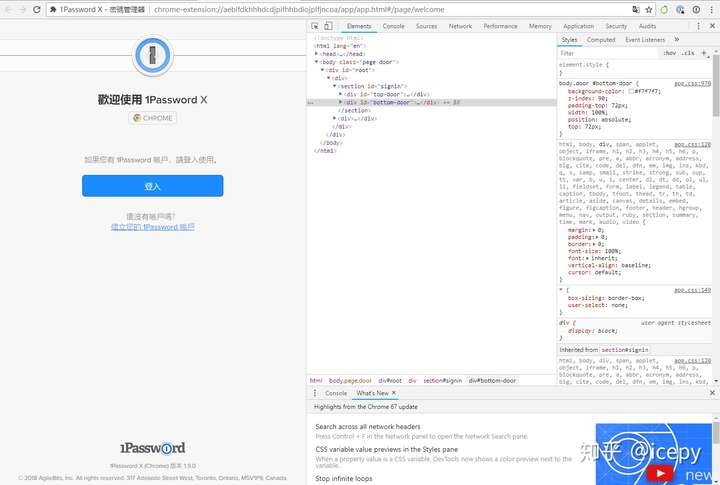This screenshot has width=720, height=485.
Task: Select the html lang en node
Action: tap(340, 46)
